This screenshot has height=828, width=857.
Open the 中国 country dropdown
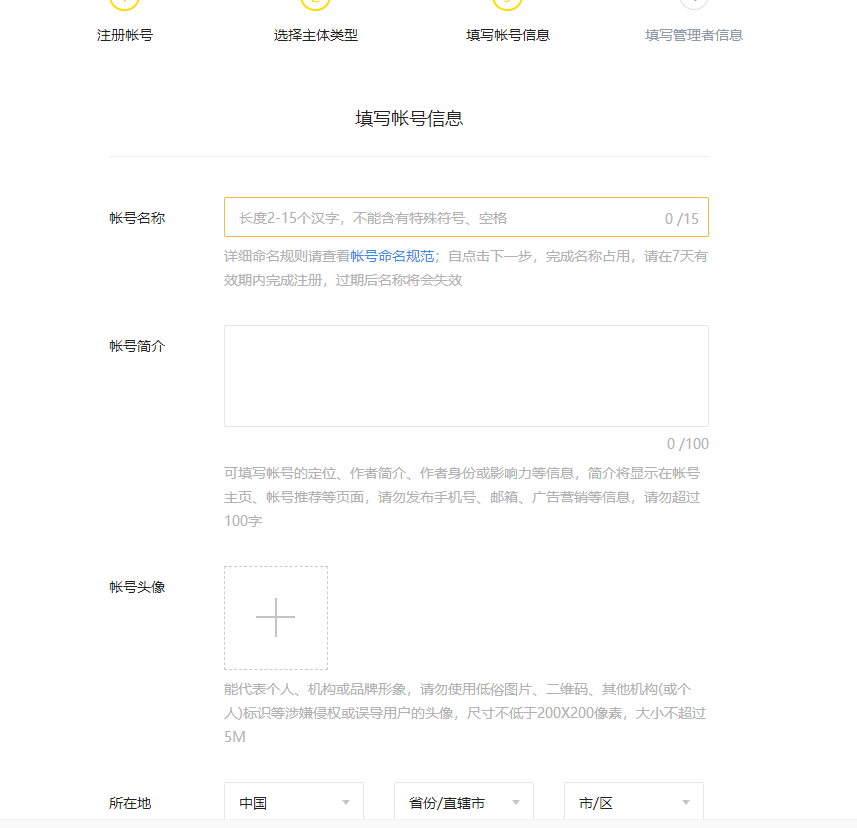pos(294,802)
